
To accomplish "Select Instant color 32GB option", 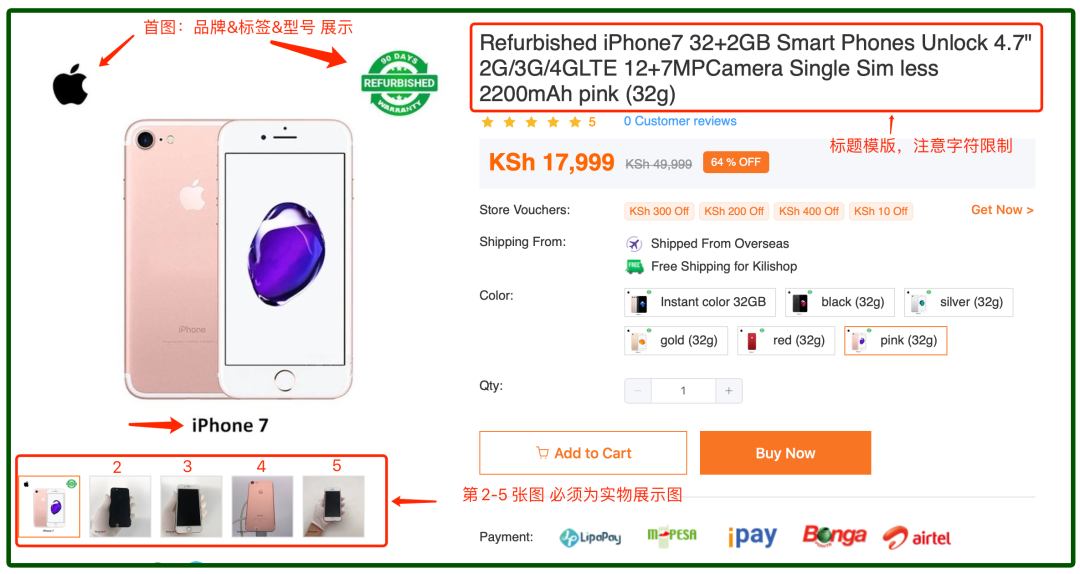I will tap(700, 302).
